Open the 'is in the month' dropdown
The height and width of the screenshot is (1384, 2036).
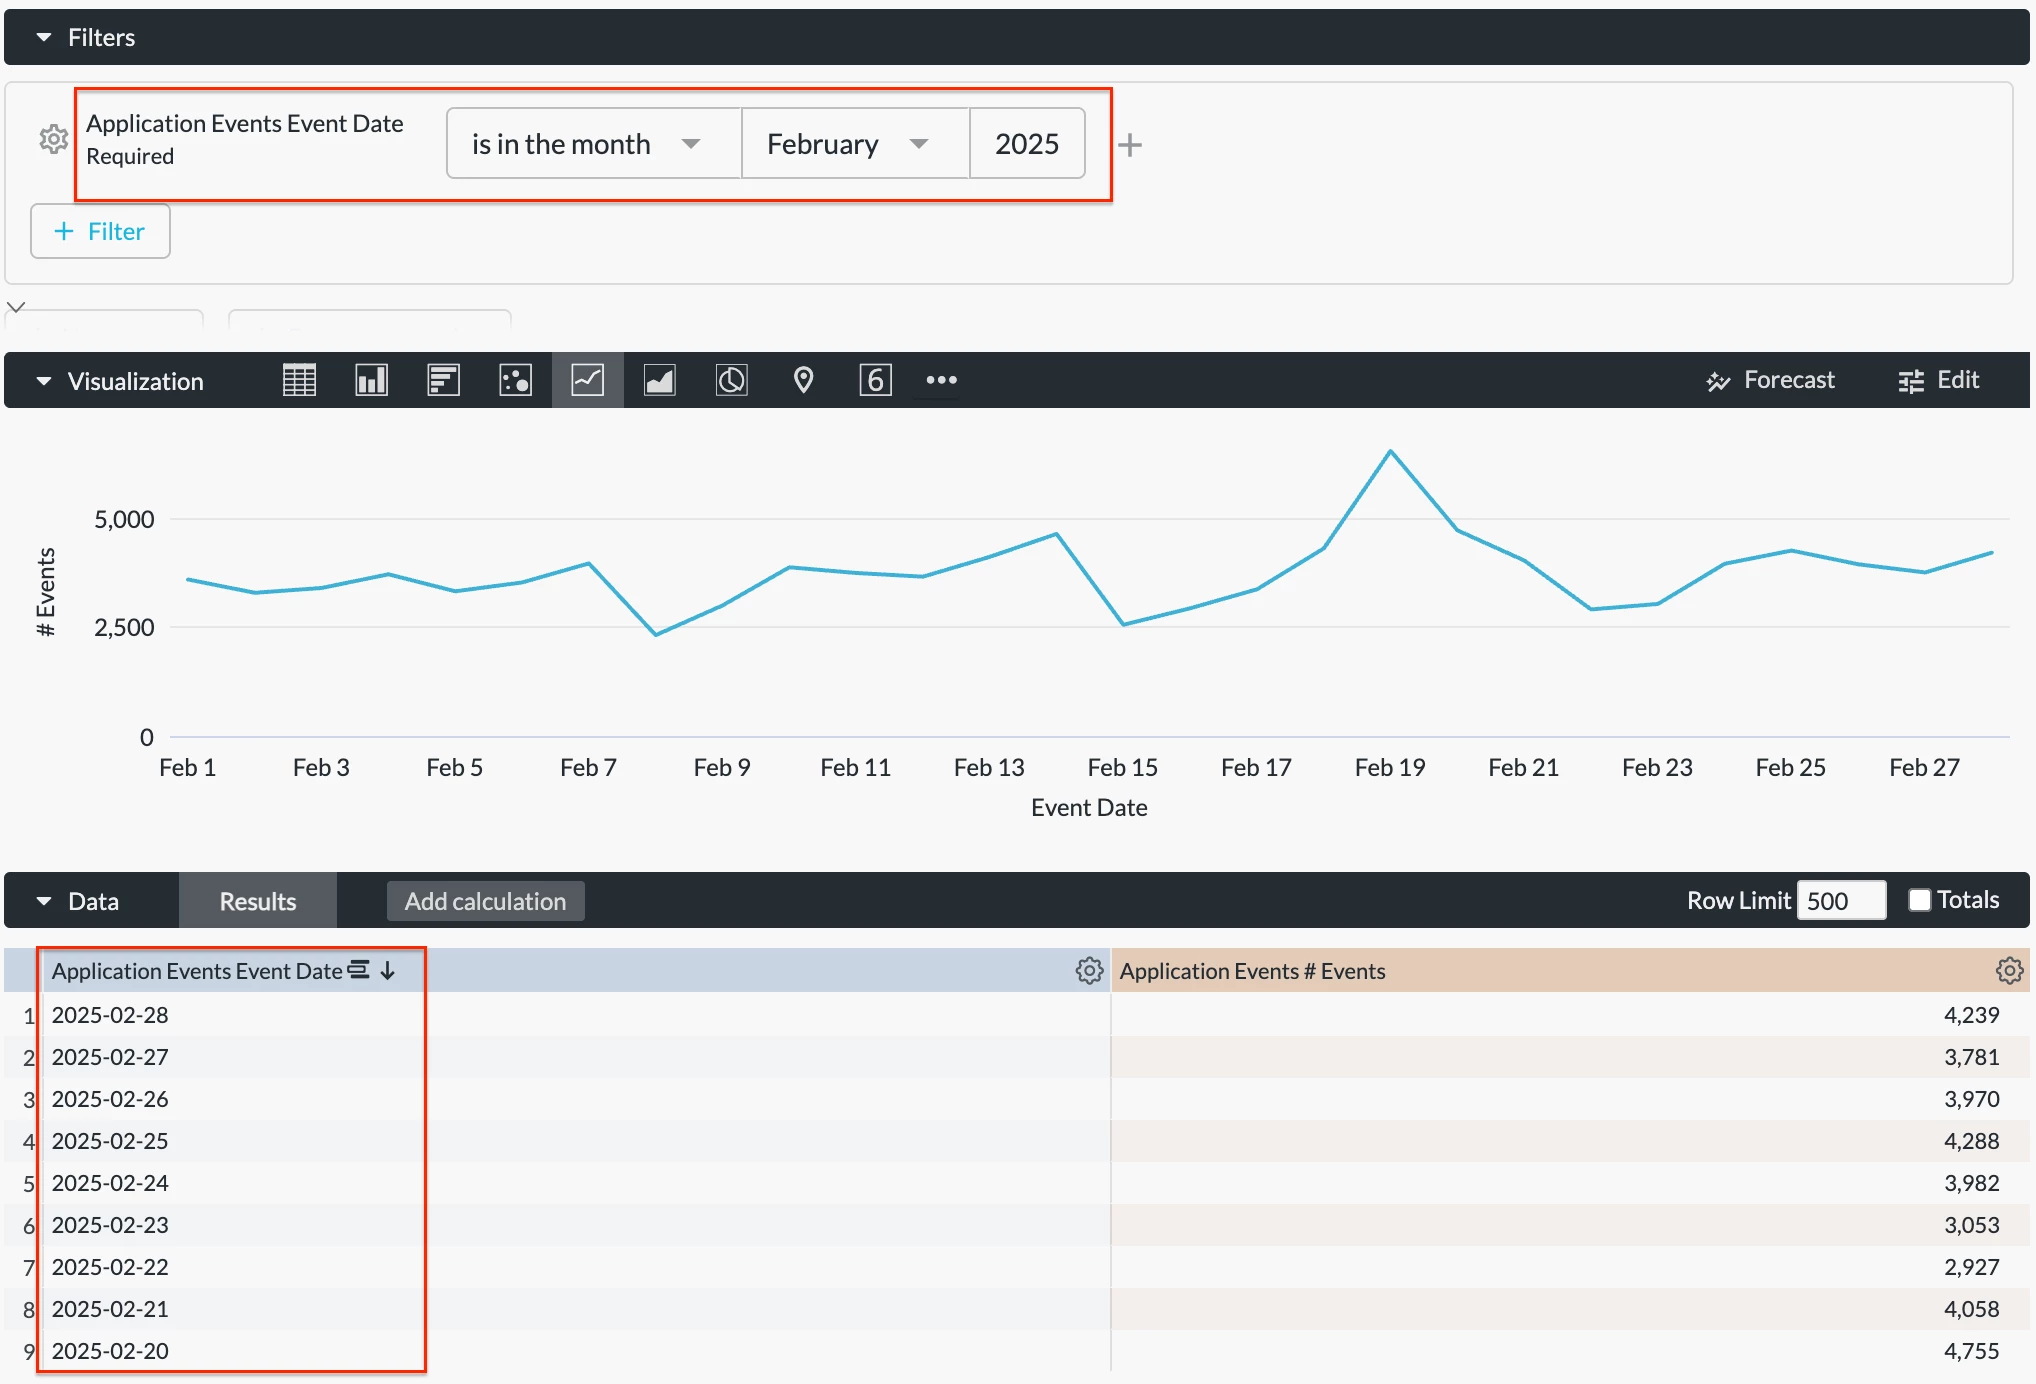point(592,144)
